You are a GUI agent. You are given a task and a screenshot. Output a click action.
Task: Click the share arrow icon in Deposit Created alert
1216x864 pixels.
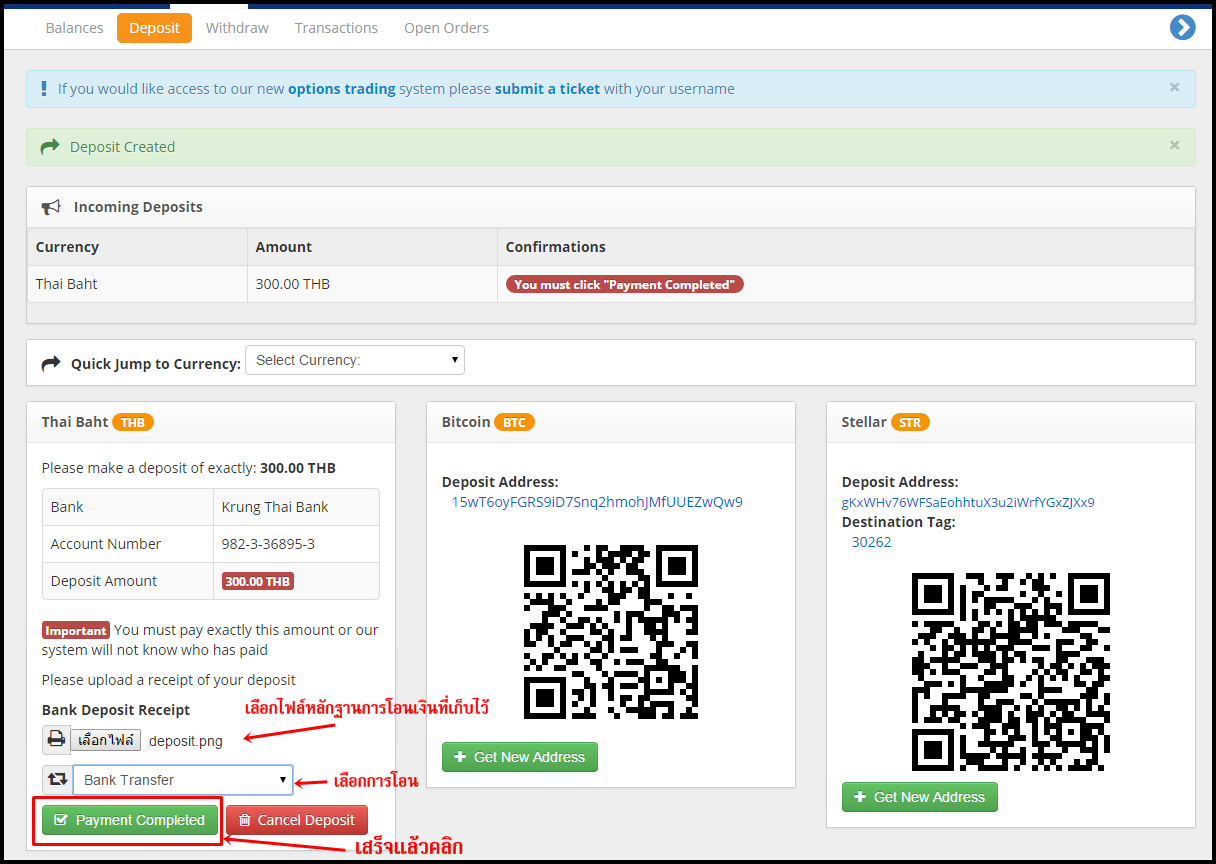pos(50,147)
